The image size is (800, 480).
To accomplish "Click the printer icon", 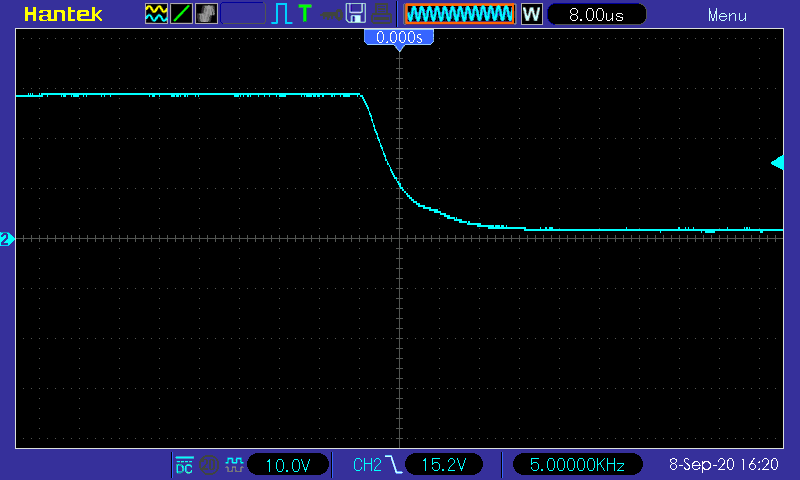I will tap(381, 14).
